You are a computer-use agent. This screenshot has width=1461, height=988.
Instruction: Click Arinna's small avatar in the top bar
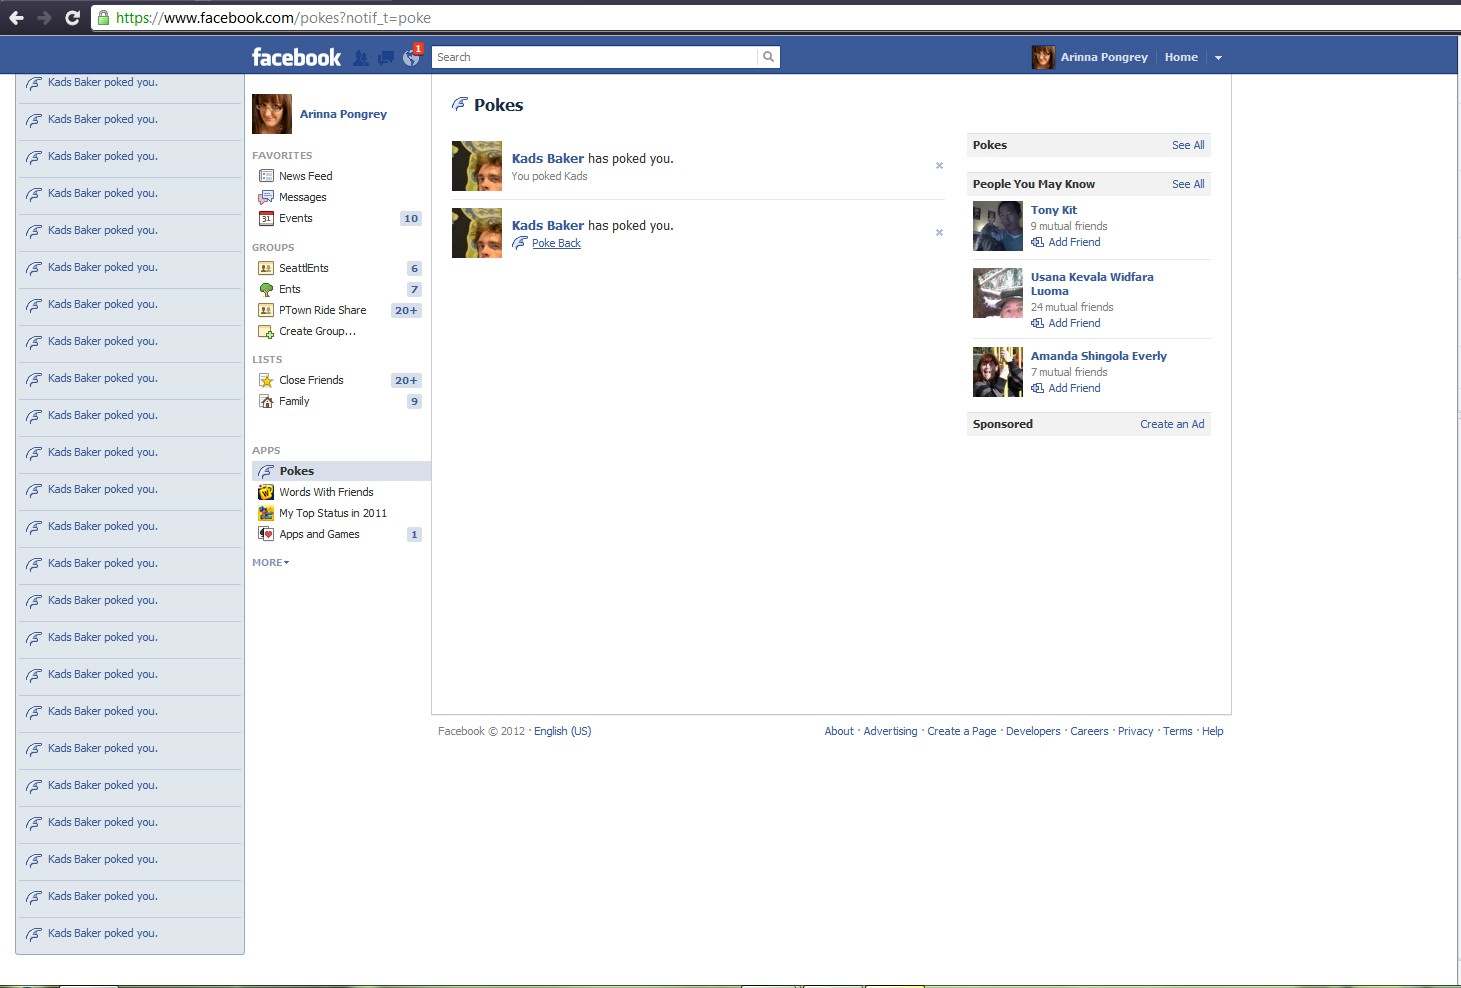click(x=1043, y=57)
